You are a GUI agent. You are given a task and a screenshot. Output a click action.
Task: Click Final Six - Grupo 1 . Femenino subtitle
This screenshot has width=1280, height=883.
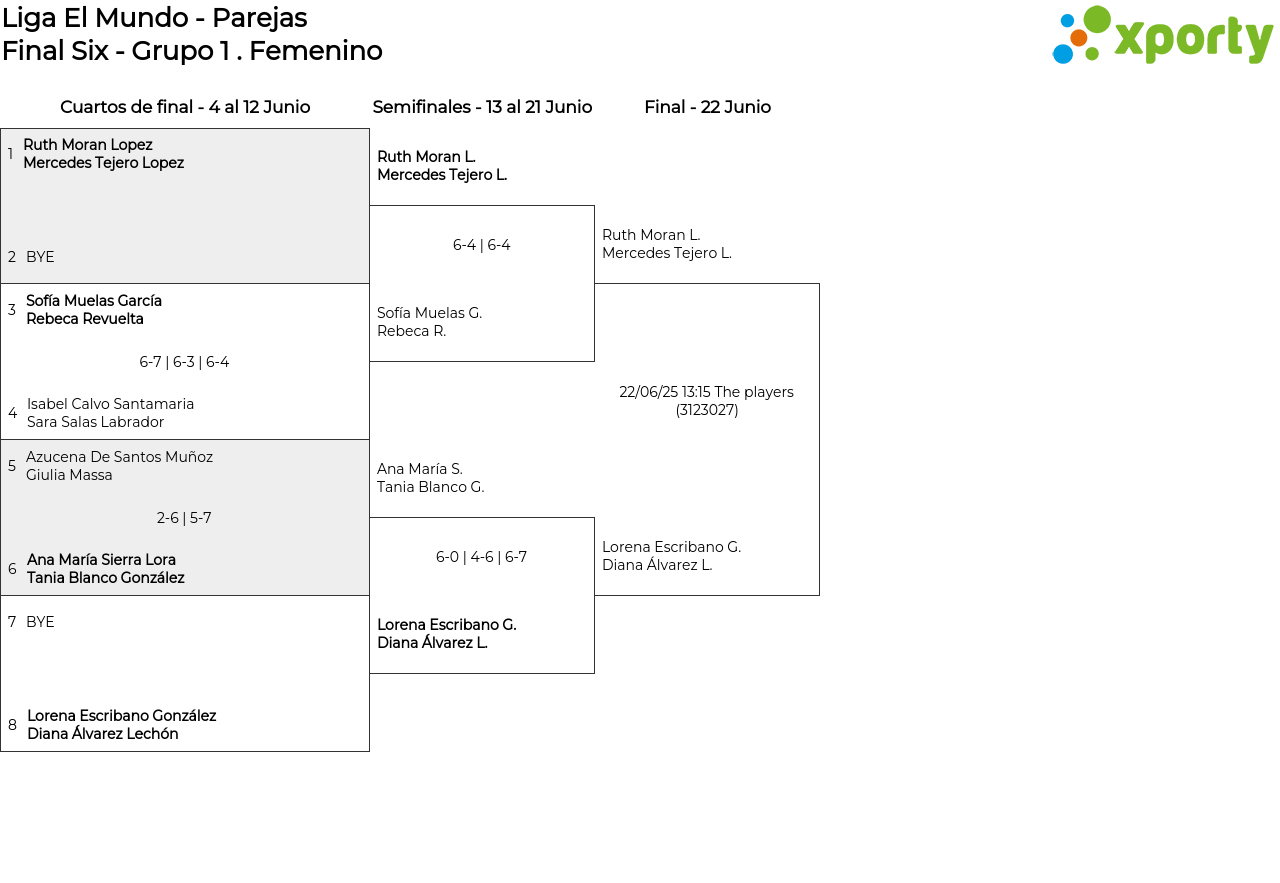coord(192,51)
